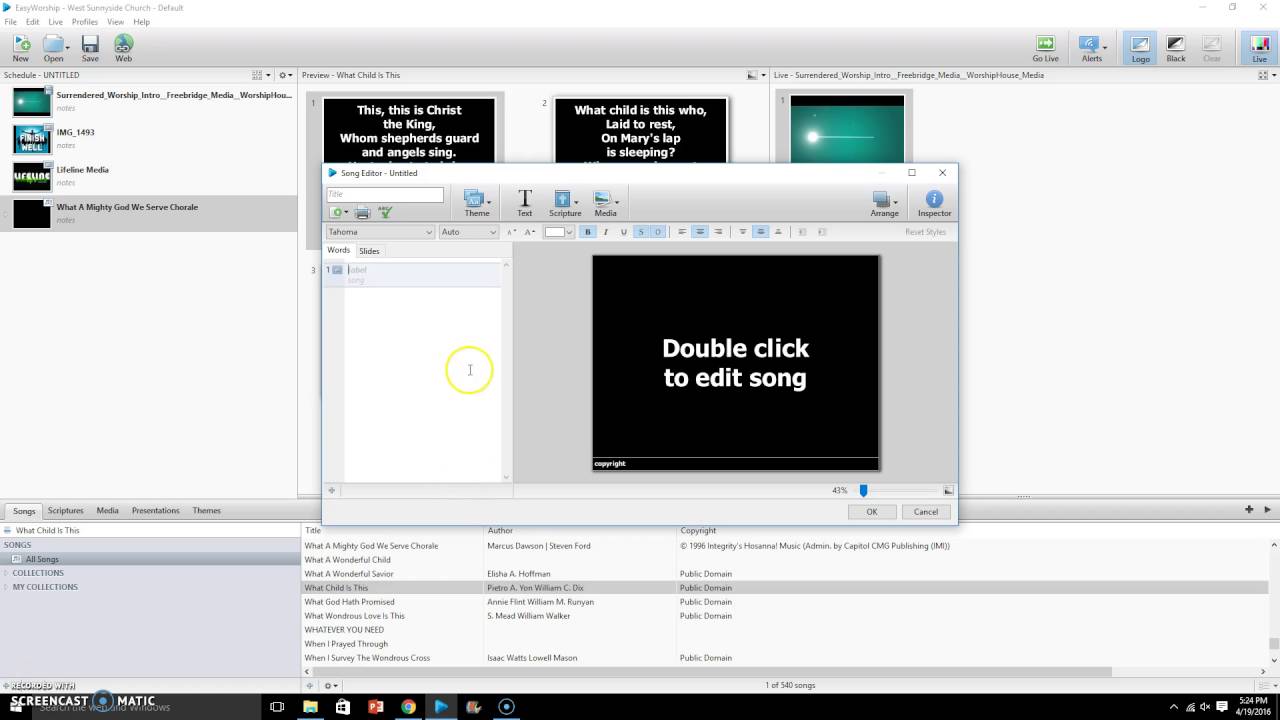
Task: Toggle text Outline (O) in Song Editor
Action: 657,232
